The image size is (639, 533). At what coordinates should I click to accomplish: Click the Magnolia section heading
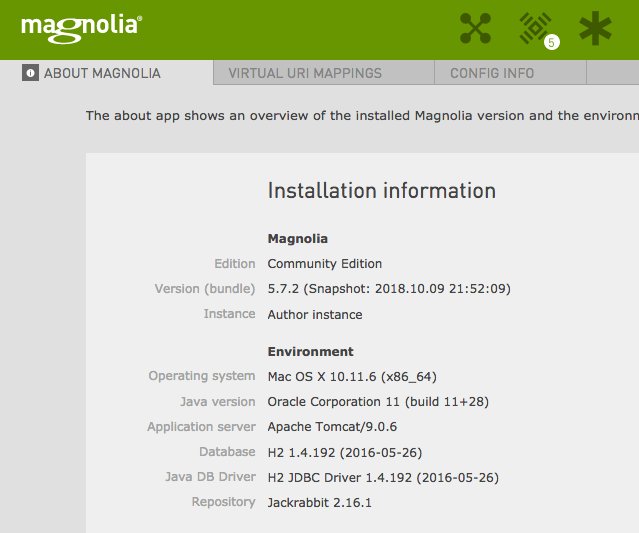tap(297, 238)
